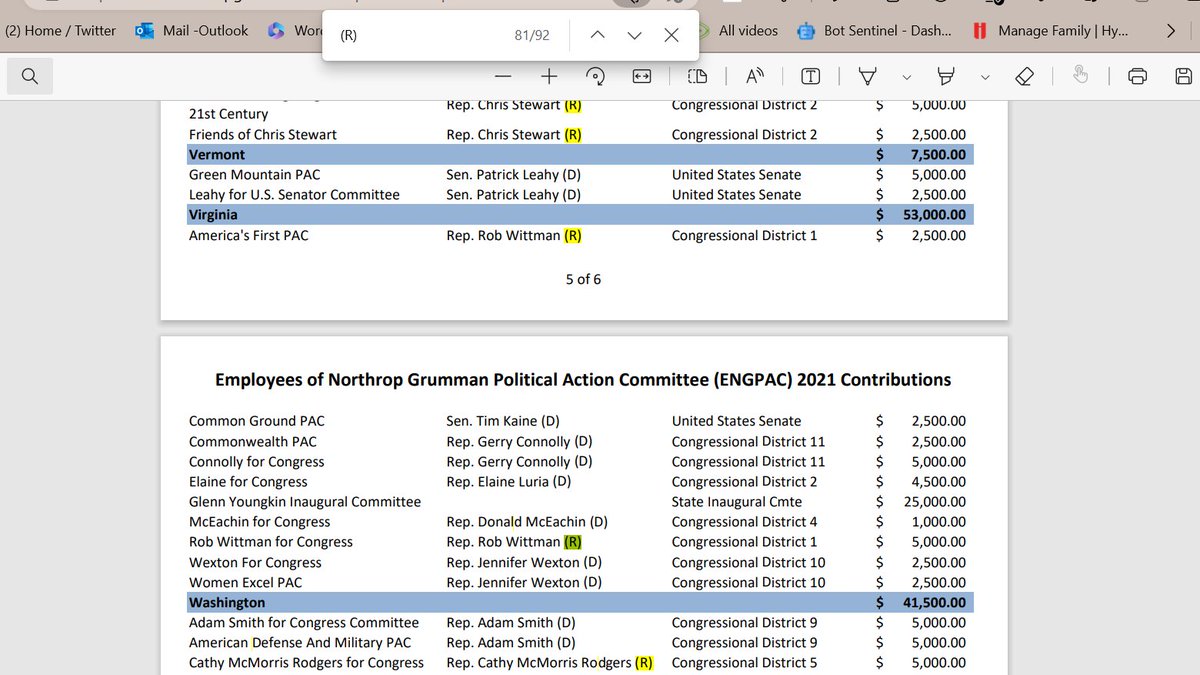Click 'American Defense And Military PAC'
This screenshot has width=1200, height=675.
click(300, 642)
